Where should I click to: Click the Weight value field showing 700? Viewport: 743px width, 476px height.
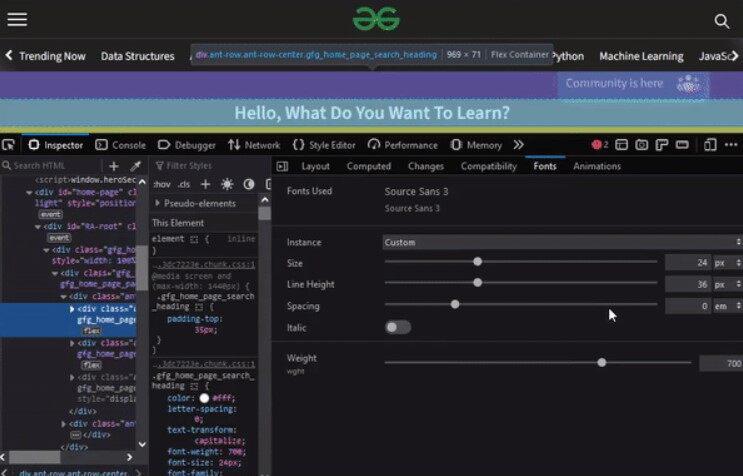coord(721,363)
